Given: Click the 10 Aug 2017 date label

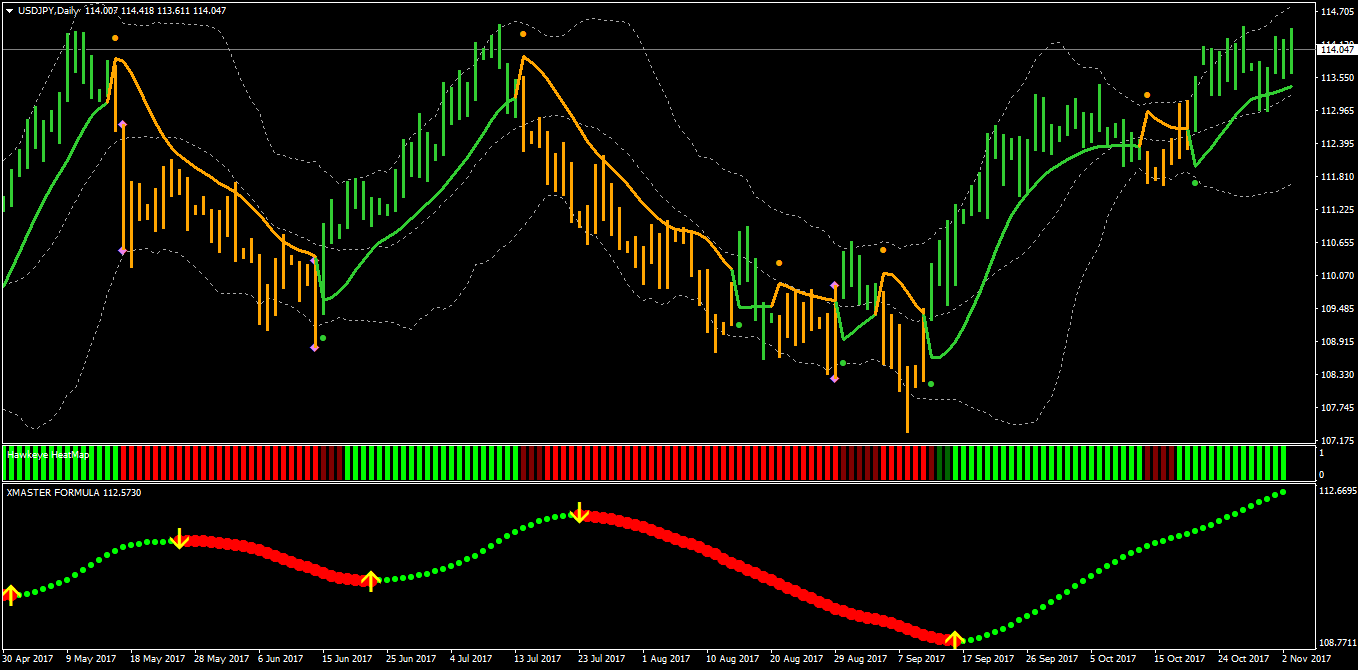Looking at the screenshot, I should tap(732, 659).
